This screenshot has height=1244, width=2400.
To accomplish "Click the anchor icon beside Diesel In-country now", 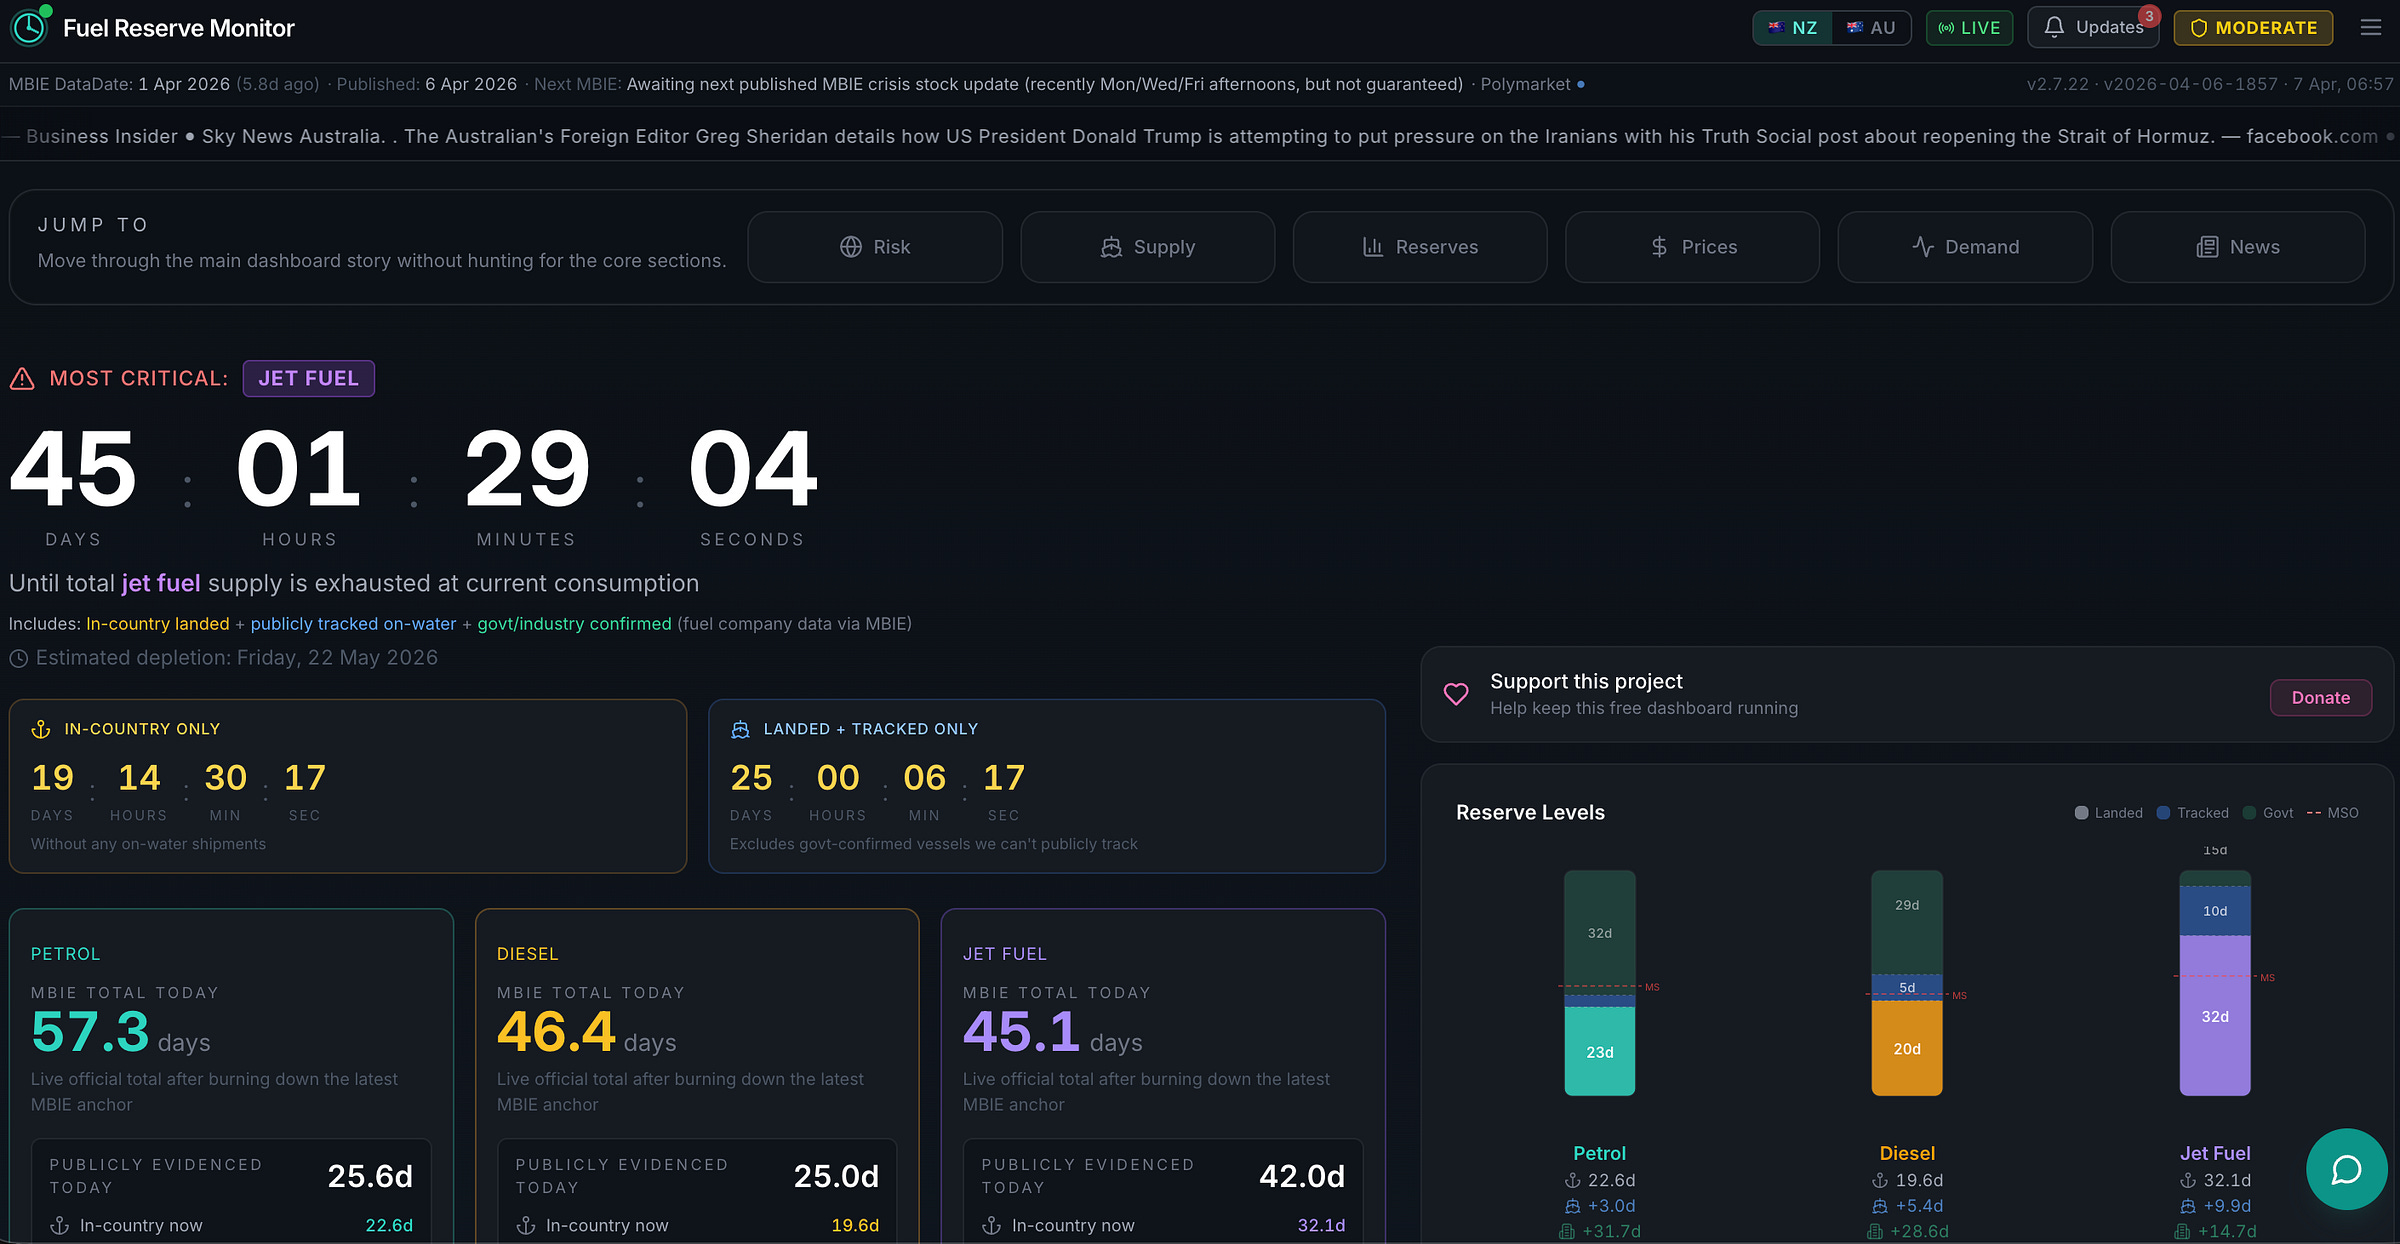I will [x=526, y=1225].
